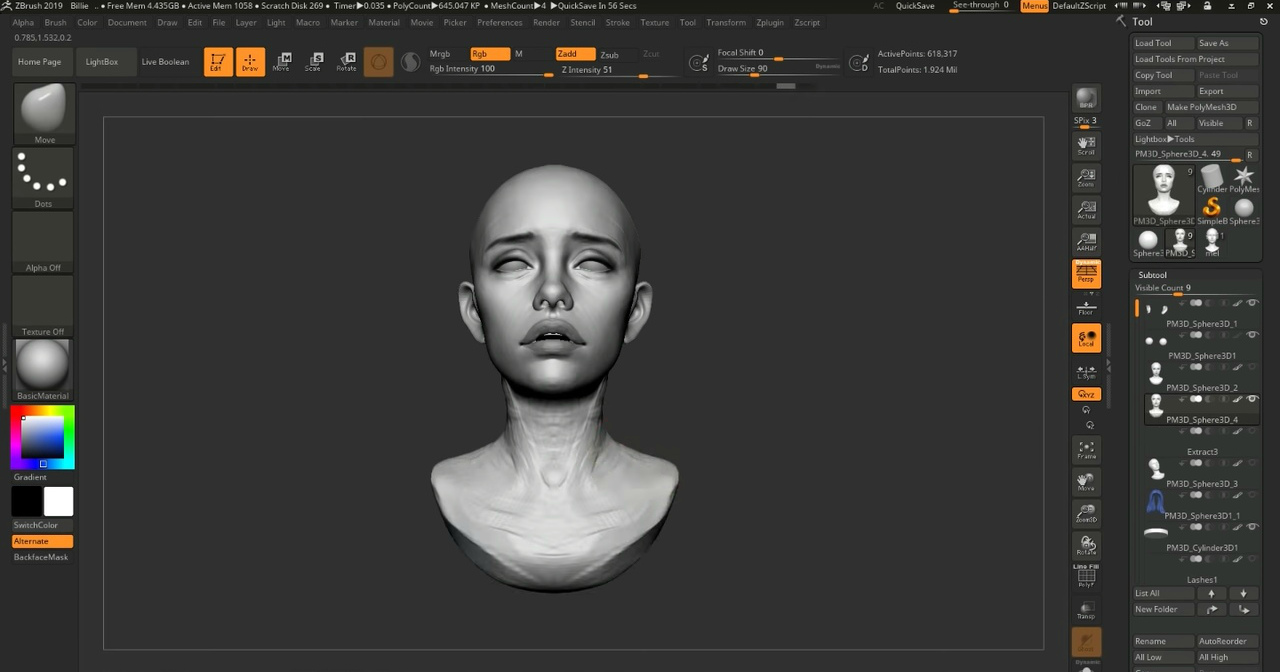Click the Scroll canvas icon
The height and width of the screenshot is (672, 1280).
click(x=1086, y=145)
